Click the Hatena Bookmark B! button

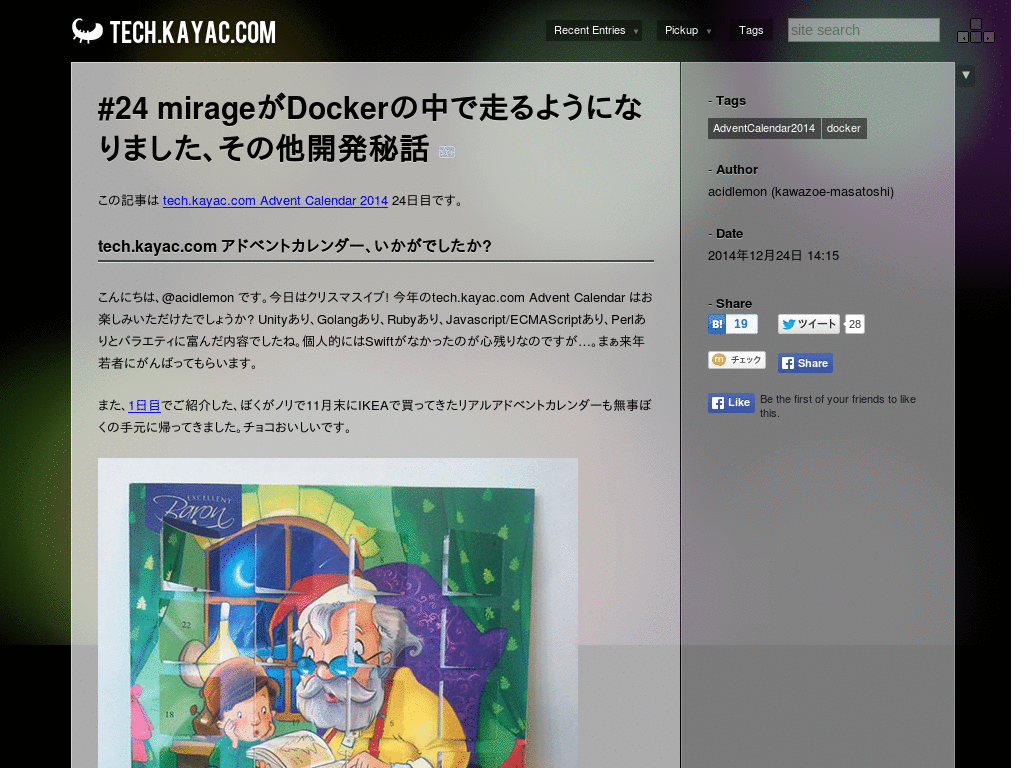[716, 324]
